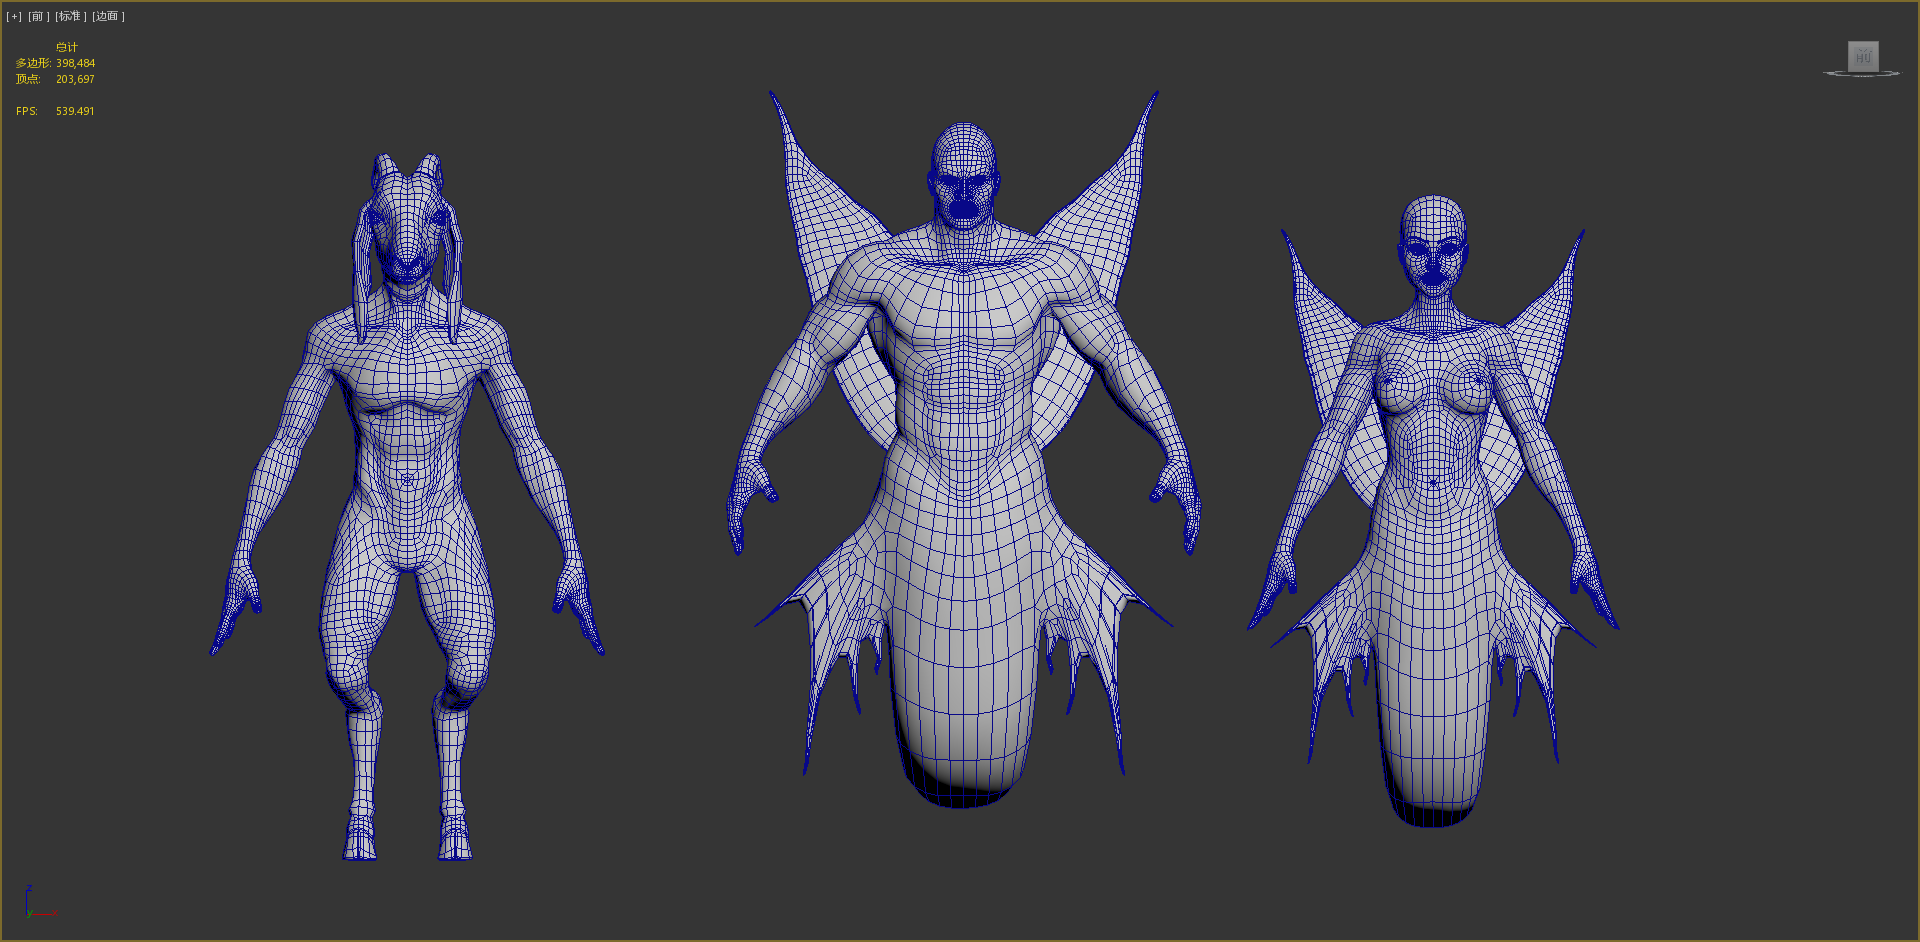Click the horse creature's abdomen mesh

click(407, 440)
